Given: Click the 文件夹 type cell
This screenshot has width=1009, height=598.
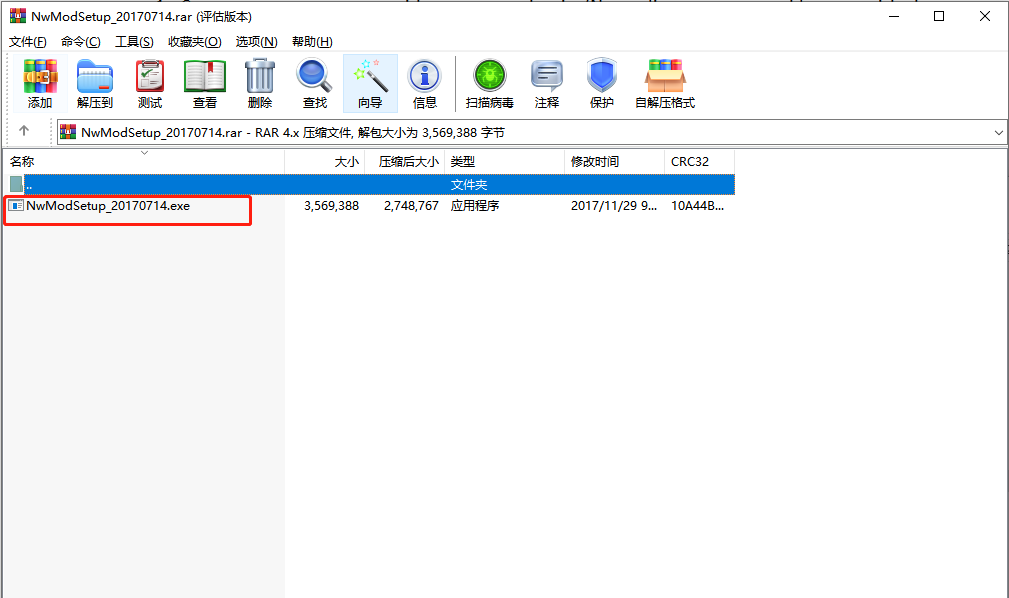Looking at the screenshot, I should tap(468, 185).
